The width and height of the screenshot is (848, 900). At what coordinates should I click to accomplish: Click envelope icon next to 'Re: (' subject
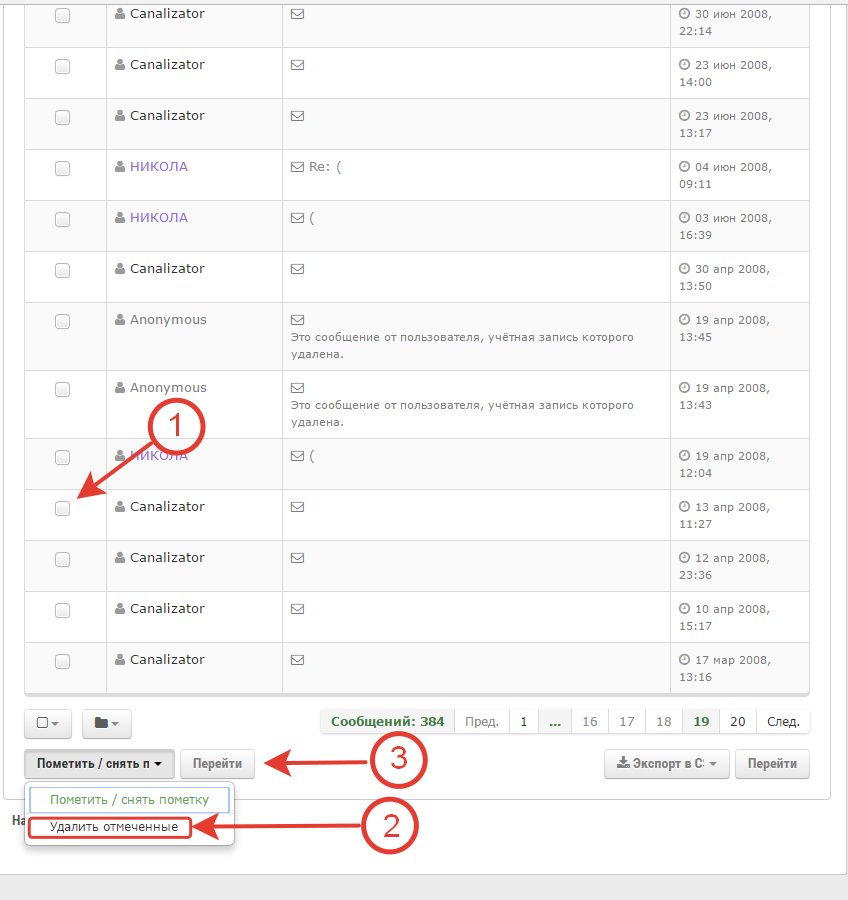[x=297, y=167]
